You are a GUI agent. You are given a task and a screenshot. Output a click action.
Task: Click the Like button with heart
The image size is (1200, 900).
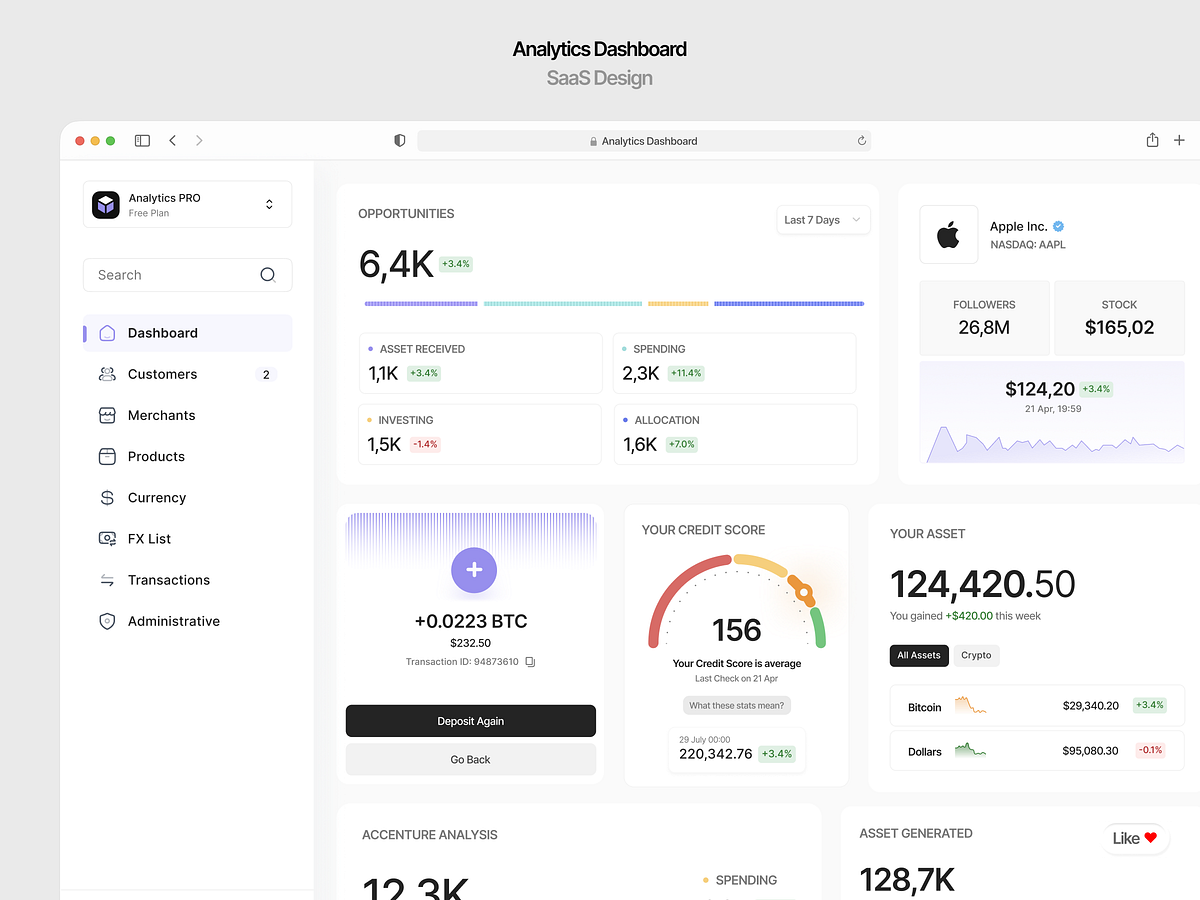(1135, 838)
